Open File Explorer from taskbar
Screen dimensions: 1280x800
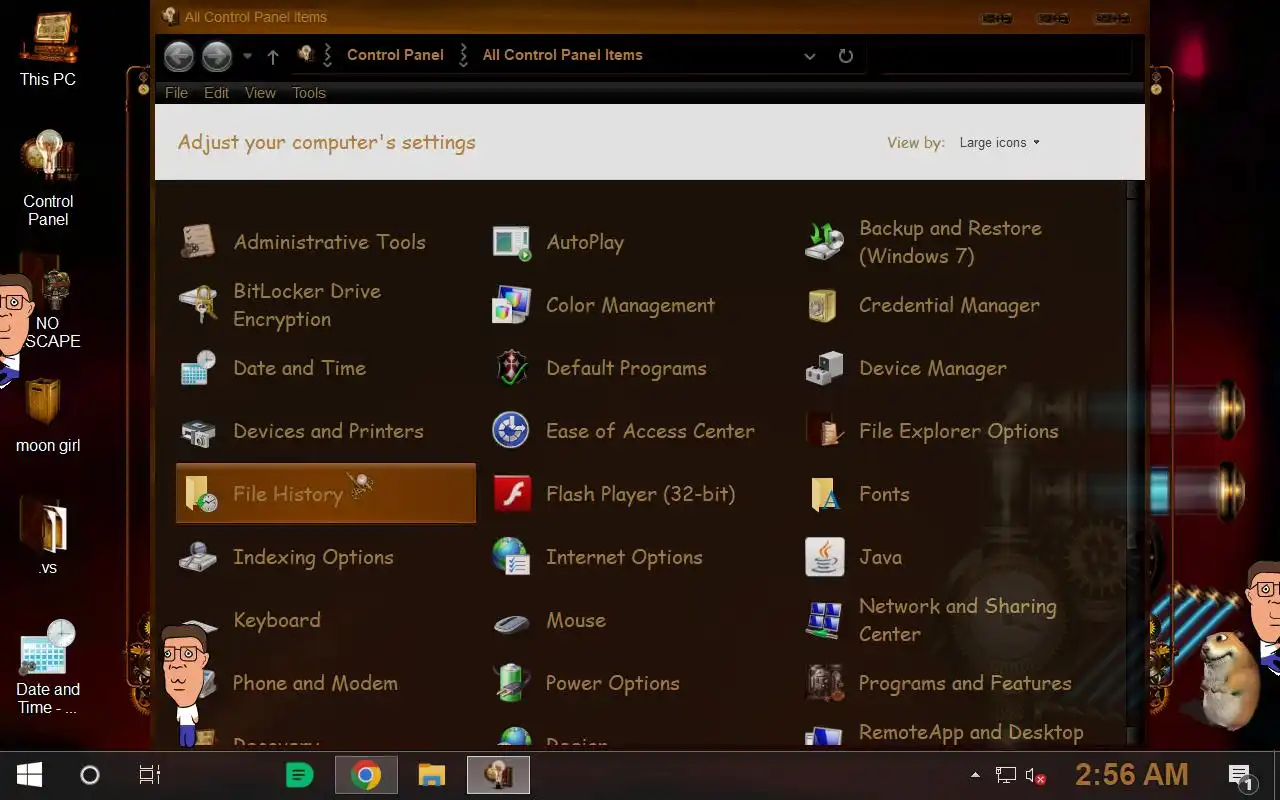pos(431,775)
